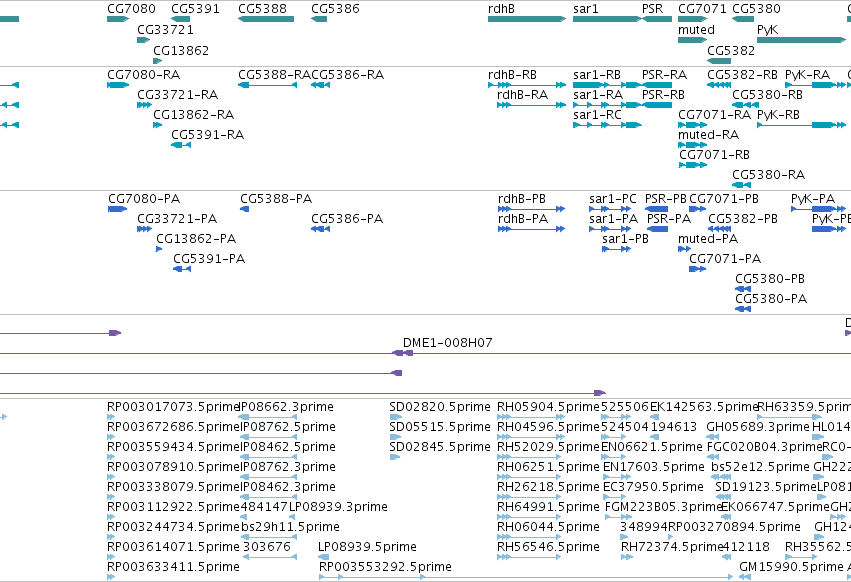This screenshot has height=582, width=851.
Task: Click the PyK-PA protein label
Action: click(812, 199)
